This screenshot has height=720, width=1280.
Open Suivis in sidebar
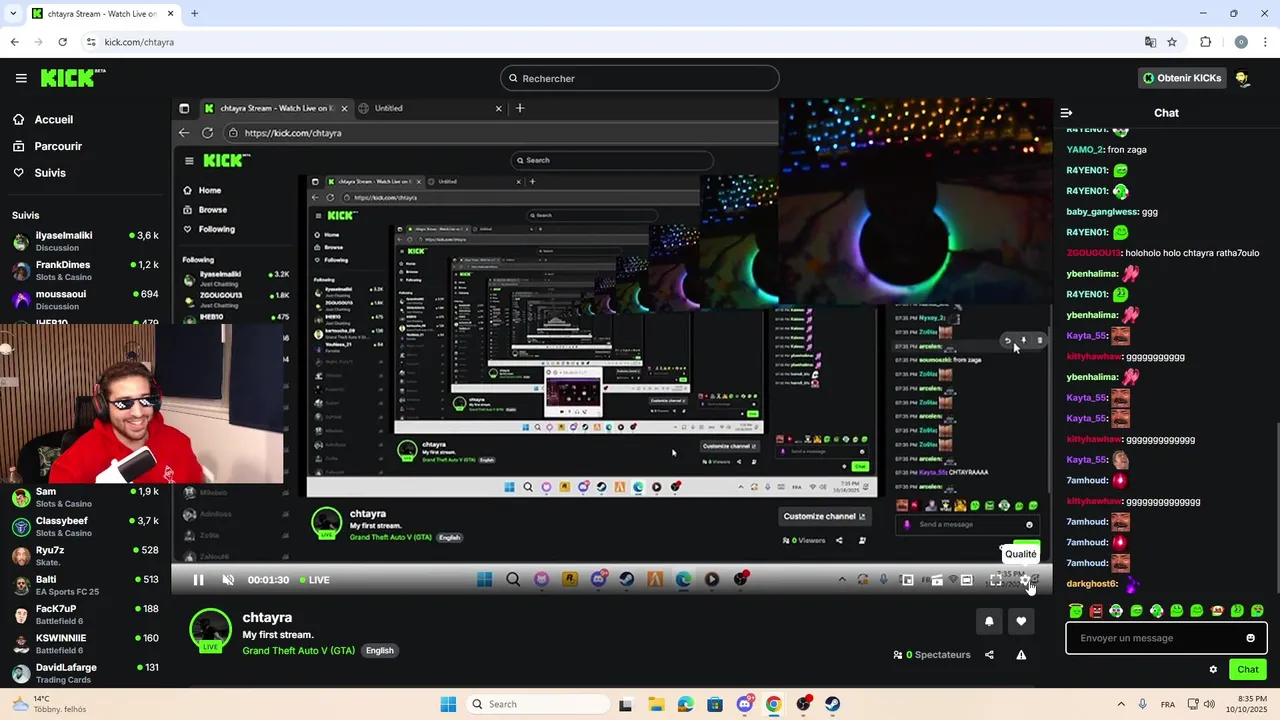[39, 173]
